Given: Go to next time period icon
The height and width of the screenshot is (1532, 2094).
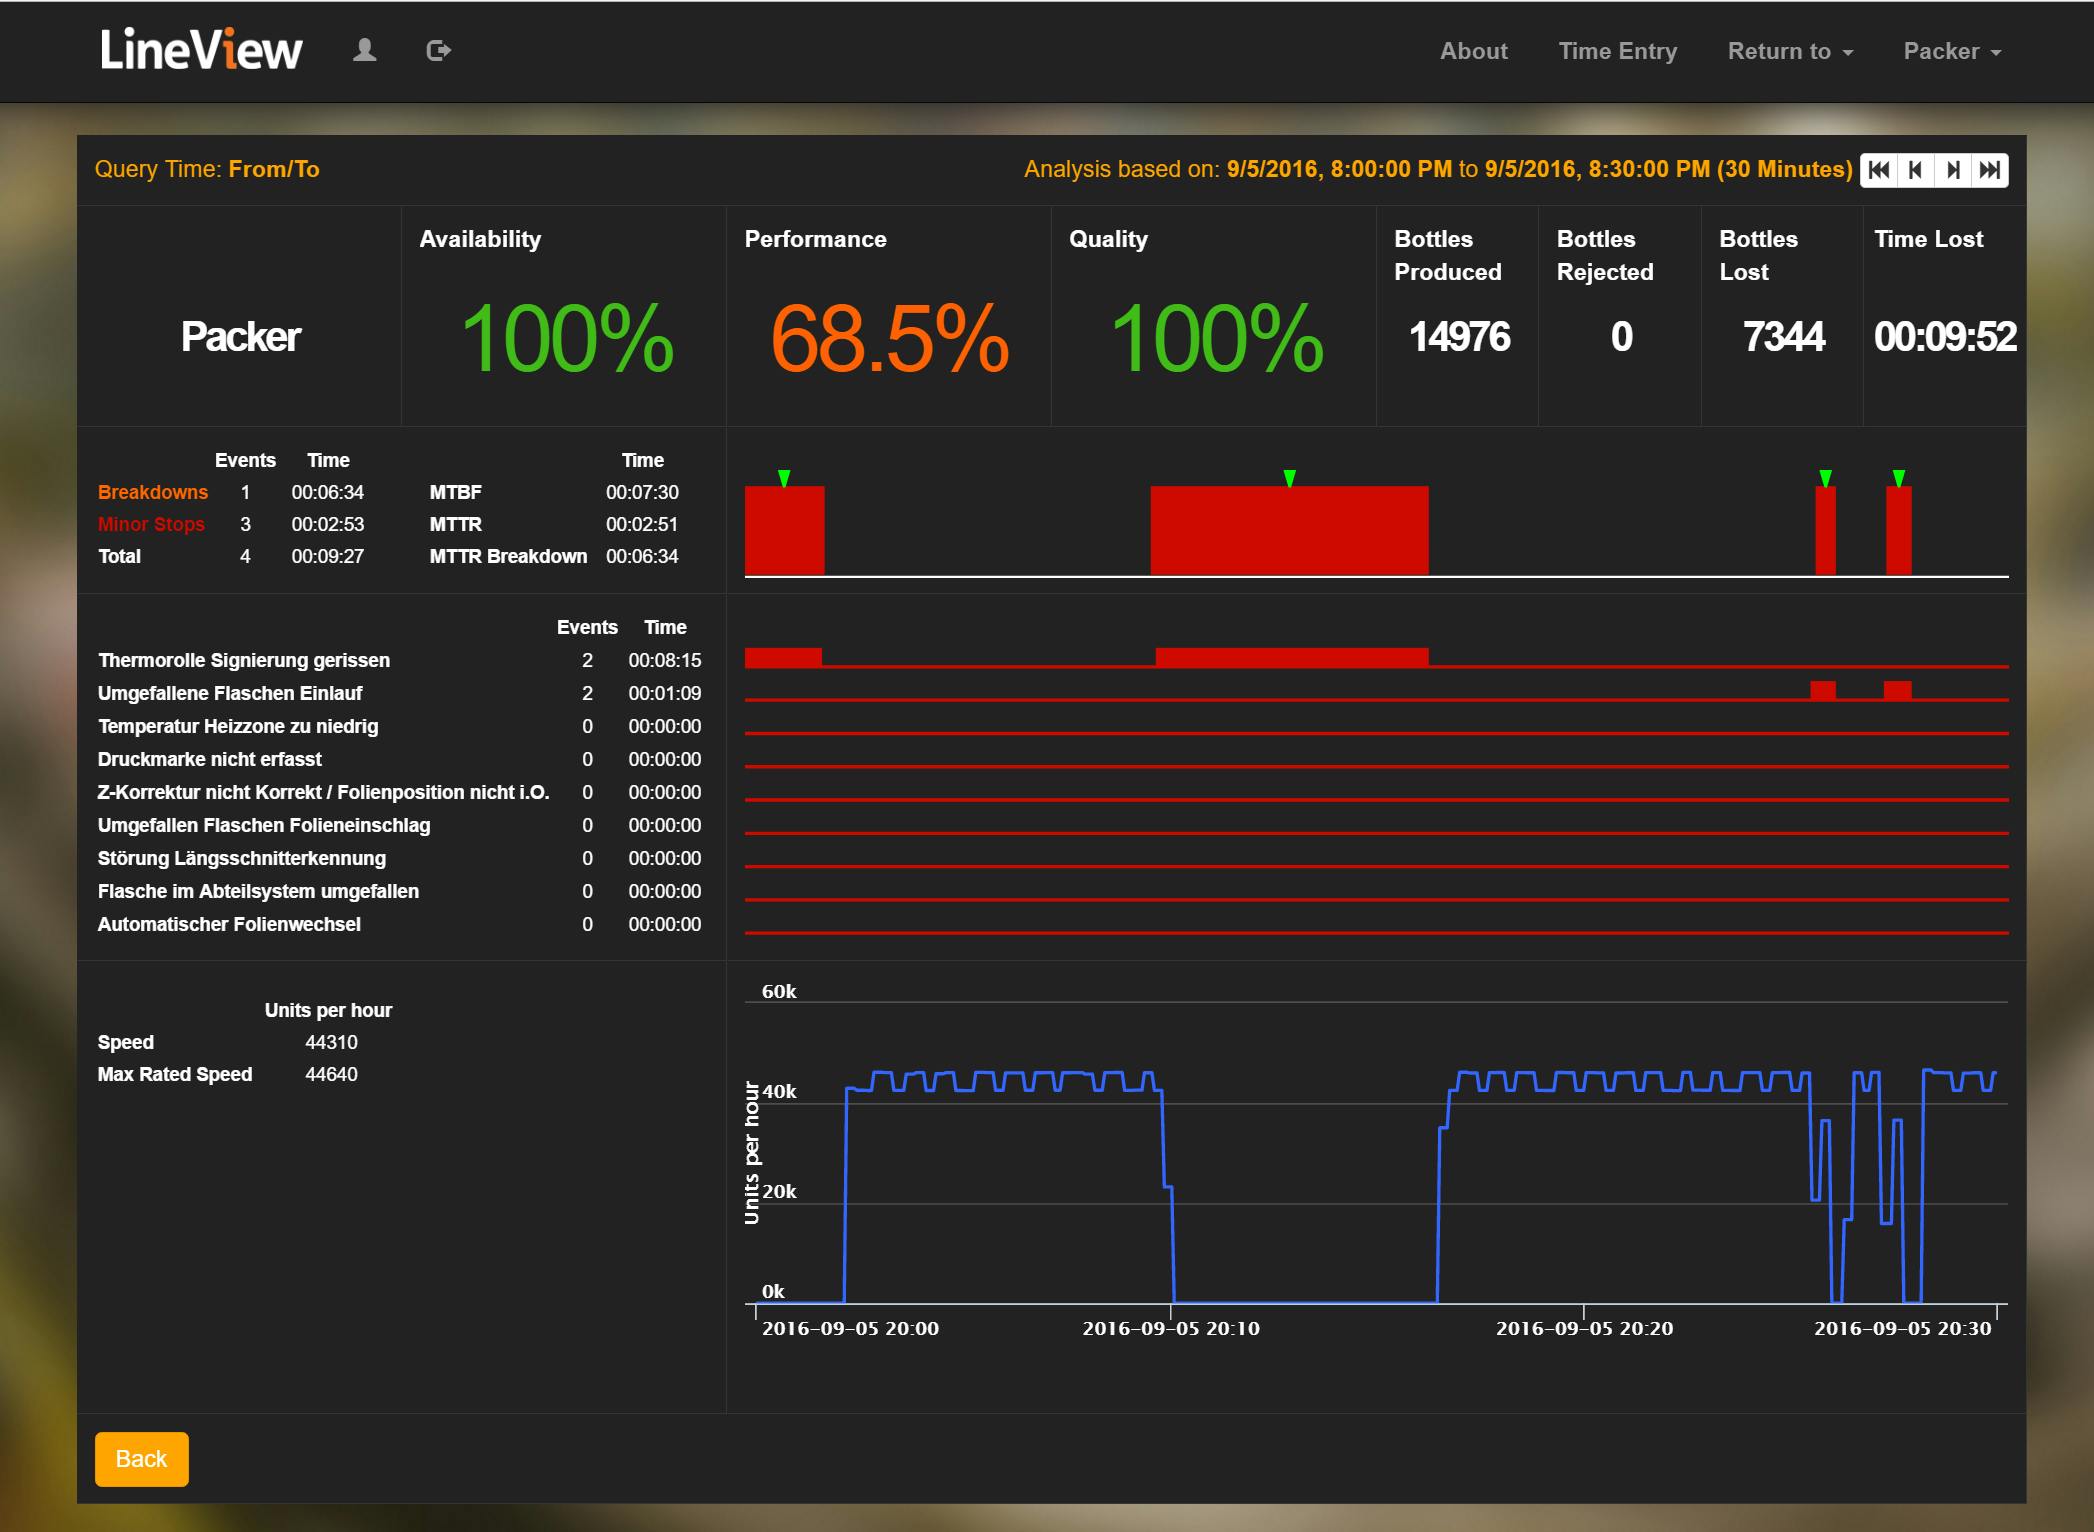Looking at the screenshot, I should [1952, 170].
